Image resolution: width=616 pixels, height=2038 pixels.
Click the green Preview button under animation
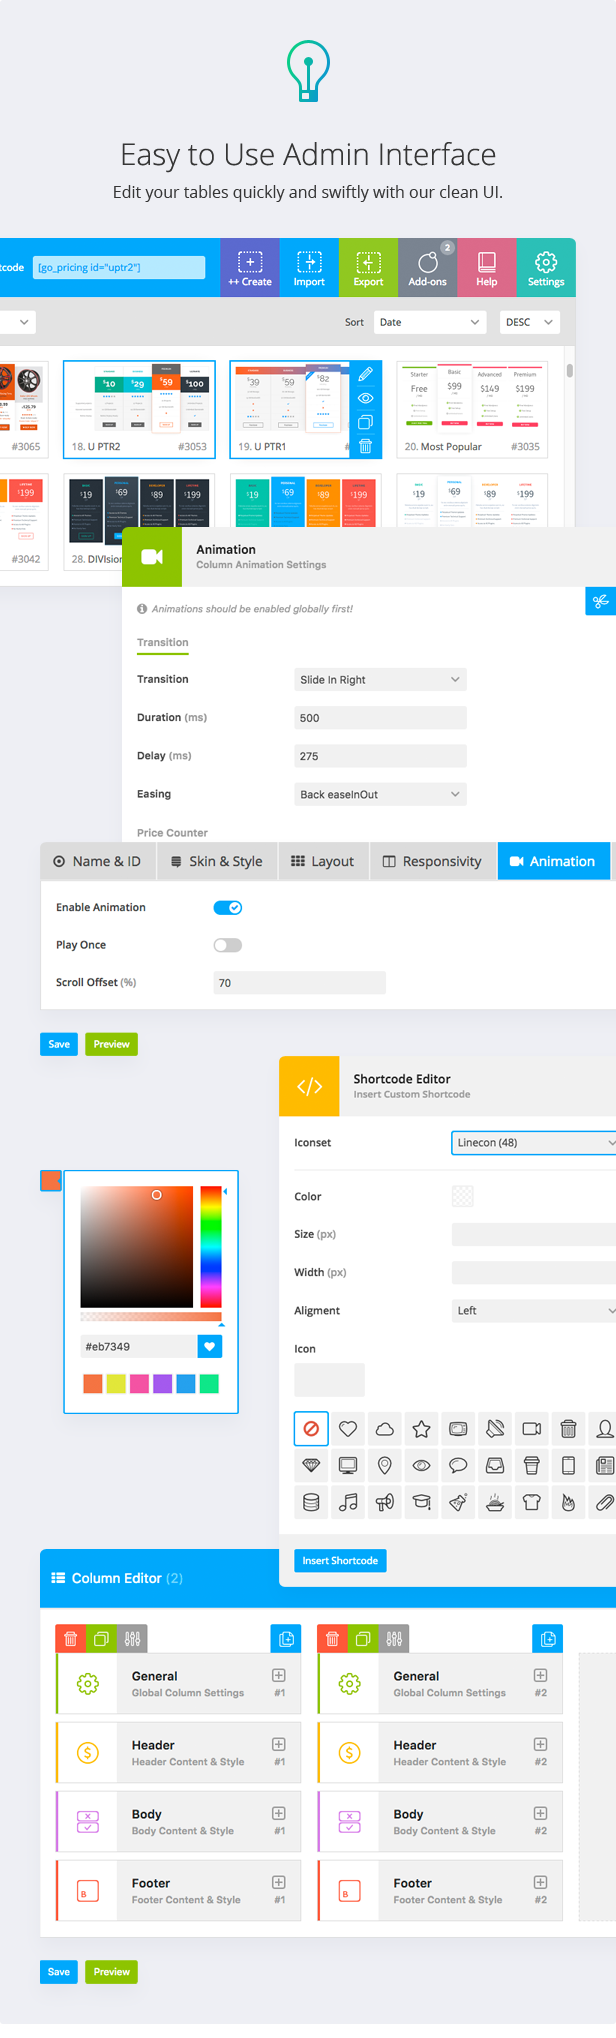click(x=111, y=1044)
